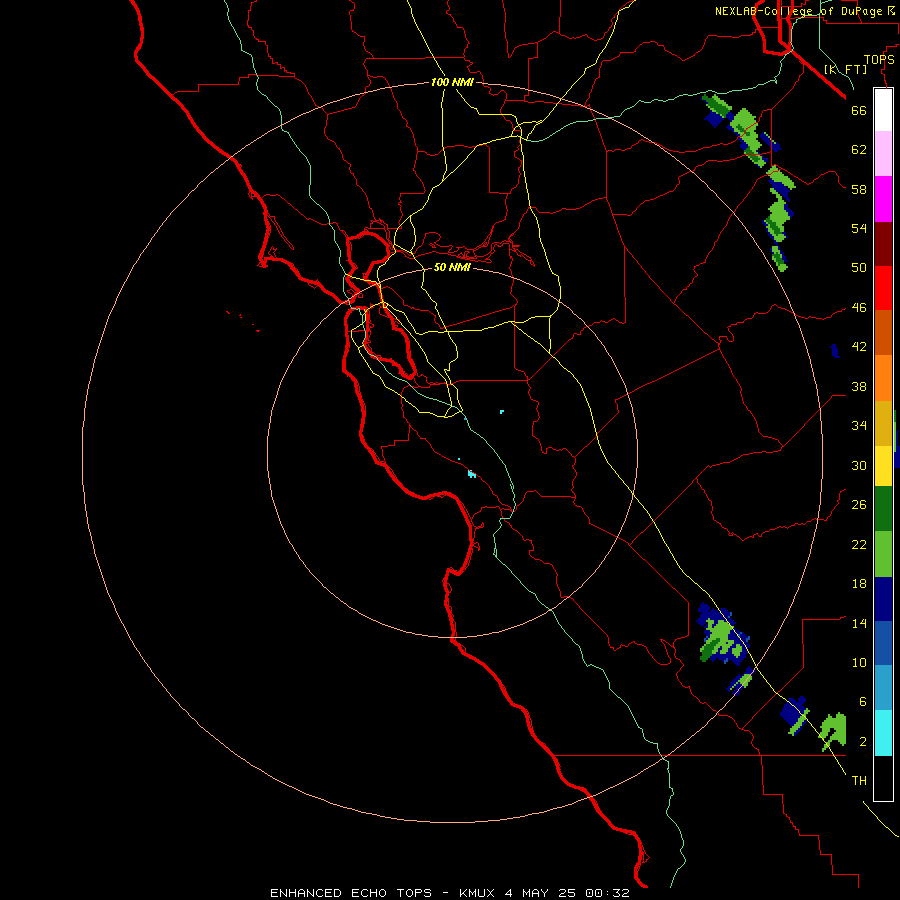This screenshot has height=900, width=900.
Task: Click the dark green legend swatch
Action: (x=883, y=508)
